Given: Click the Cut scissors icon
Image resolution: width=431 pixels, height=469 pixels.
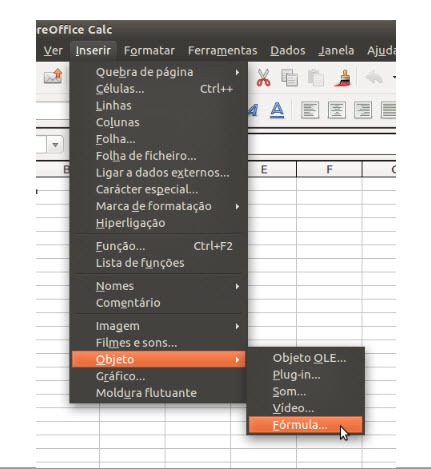Looking at the screenshot, I should pyautogui.click(x=263, y=78).
